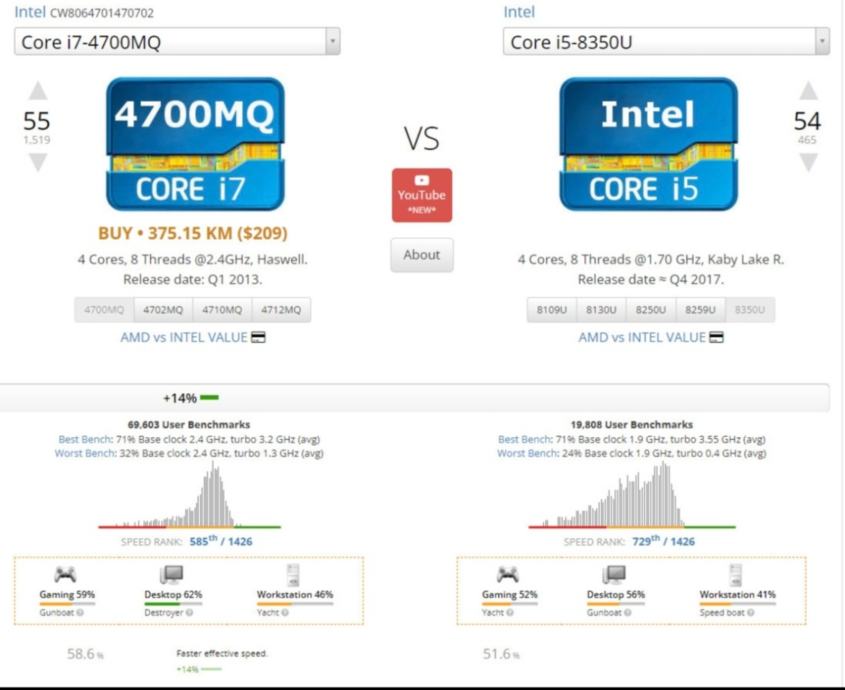The image size is (845, 690).
Task: Open the Core i5-8350U dropdown
Action: pos(666,42)
